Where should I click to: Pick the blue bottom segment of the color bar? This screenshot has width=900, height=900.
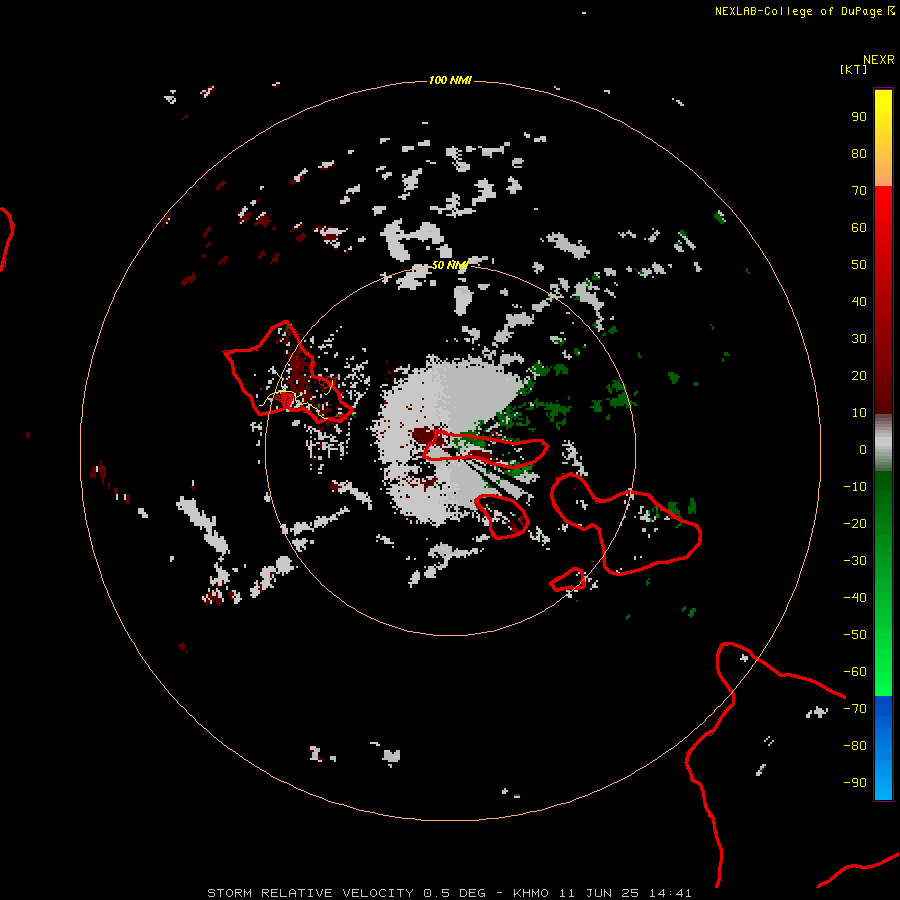point(883,748)
